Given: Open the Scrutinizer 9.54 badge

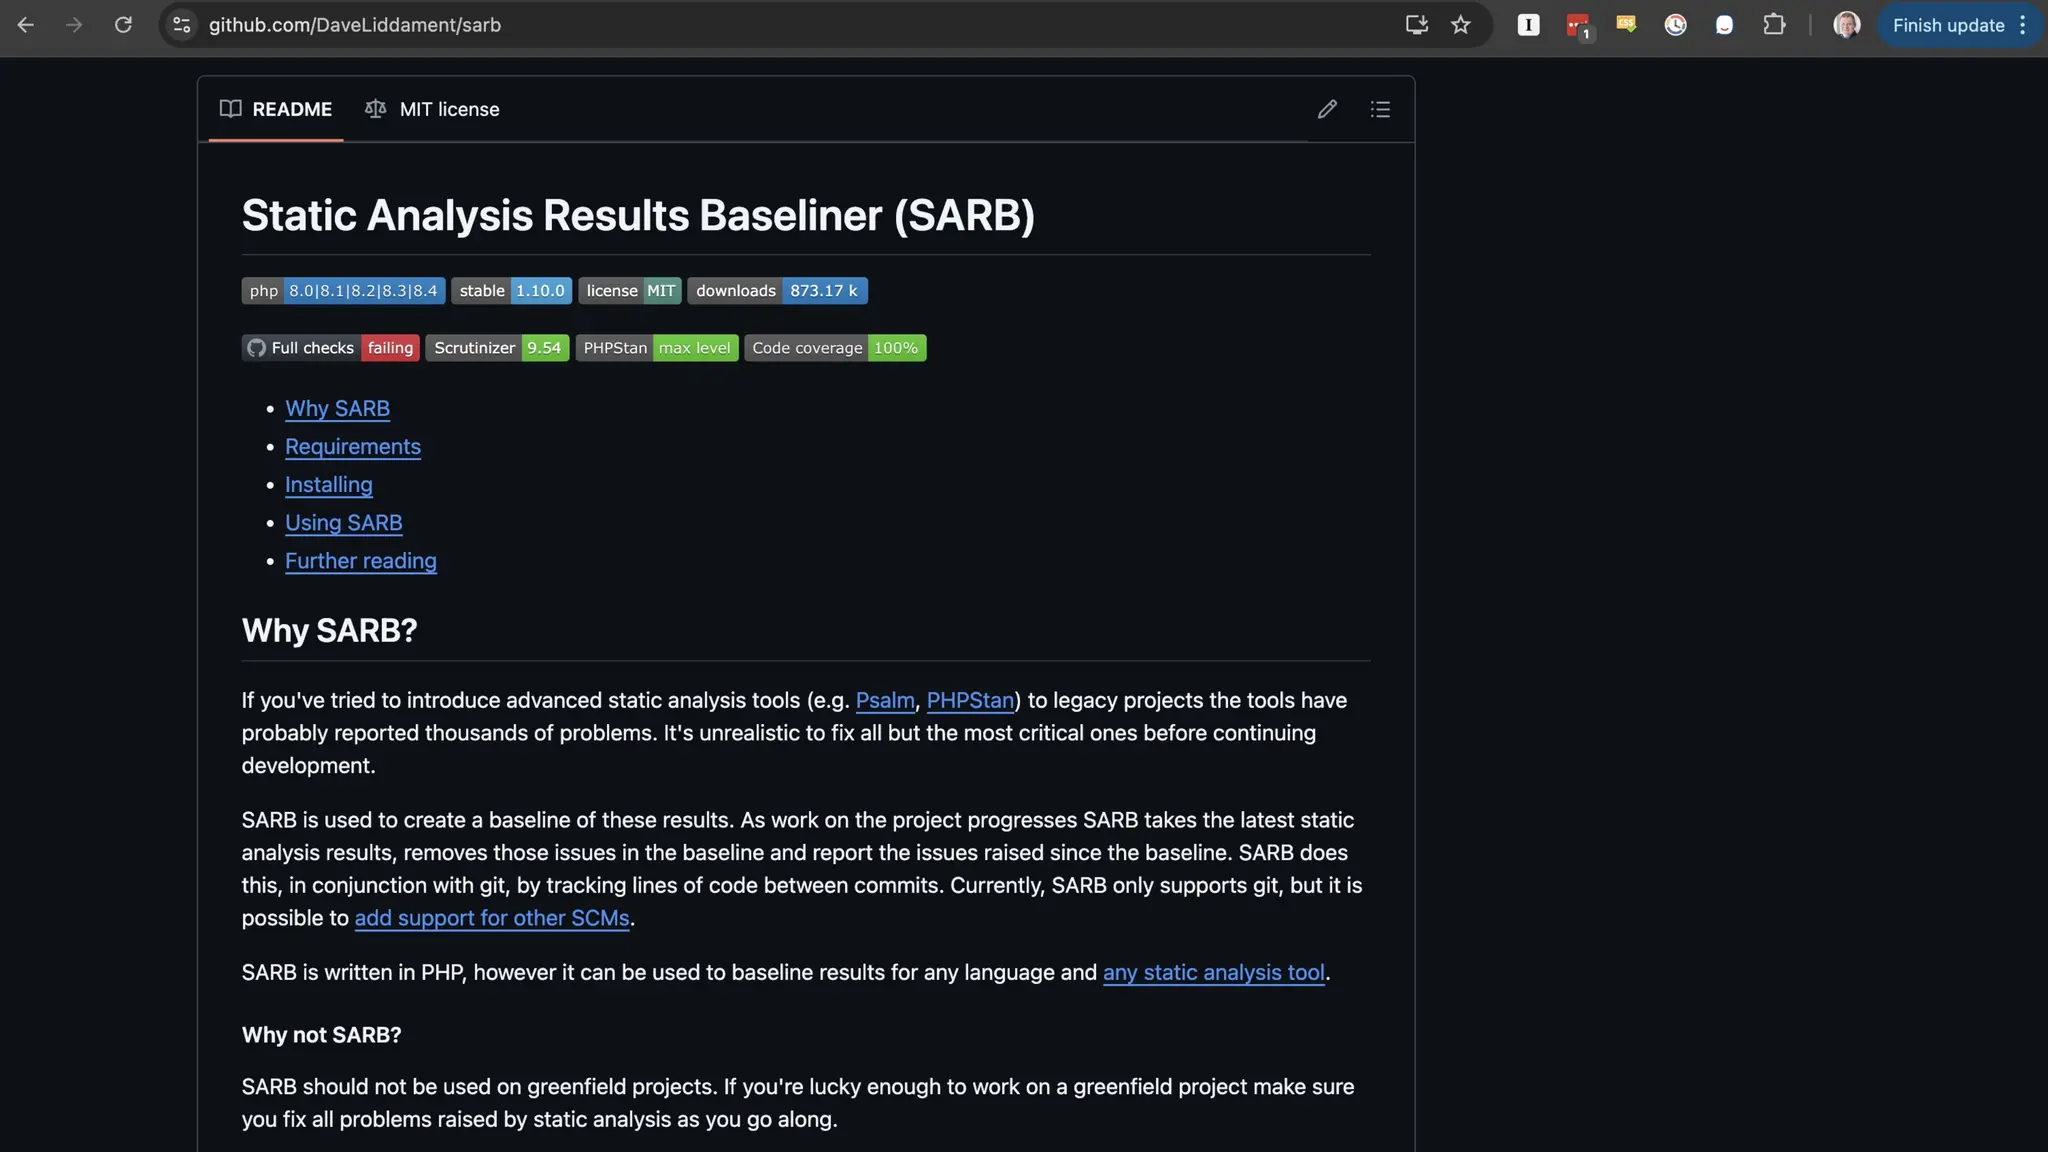Looking at the screenshot, I should [x=497, y=347].
